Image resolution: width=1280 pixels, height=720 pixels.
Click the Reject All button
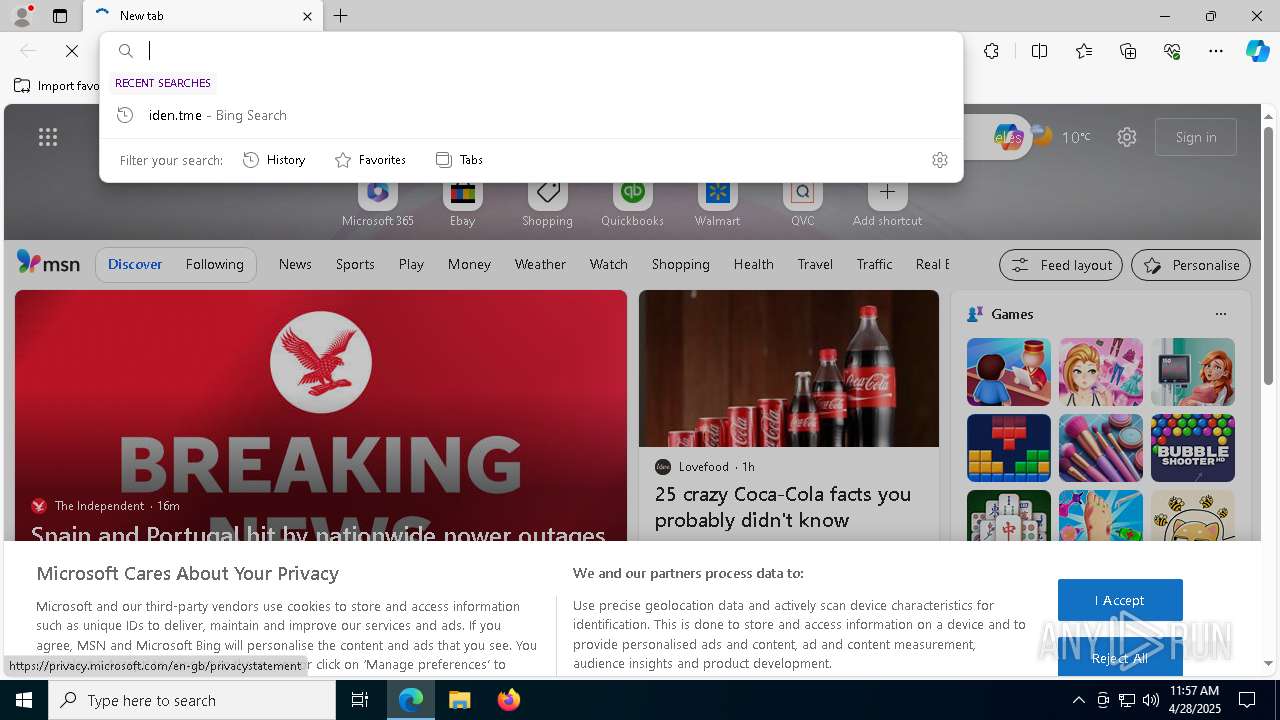[x=1120, y=658]
